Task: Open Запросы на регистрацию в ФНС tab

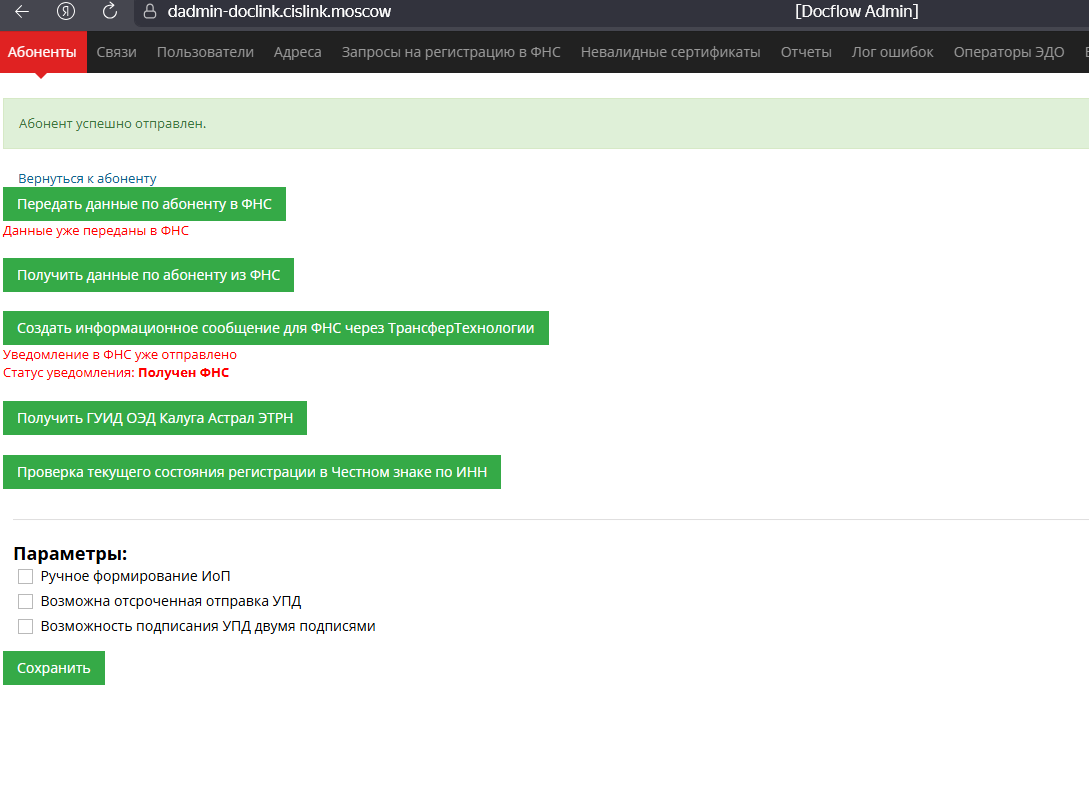Action: 451,52
